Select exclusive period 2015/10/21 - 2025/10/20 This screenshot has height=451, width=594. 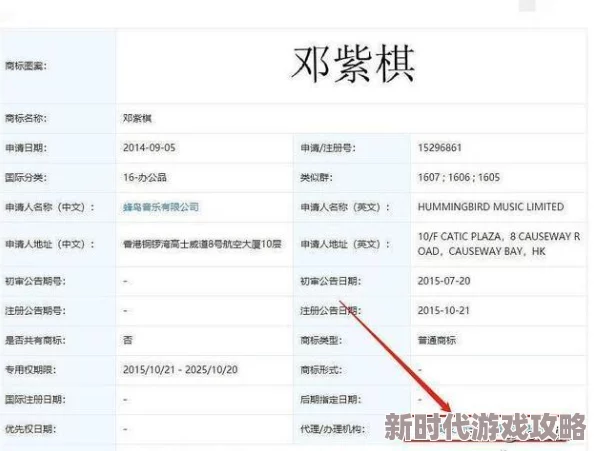pyautogui.click(x=180, y=370)
